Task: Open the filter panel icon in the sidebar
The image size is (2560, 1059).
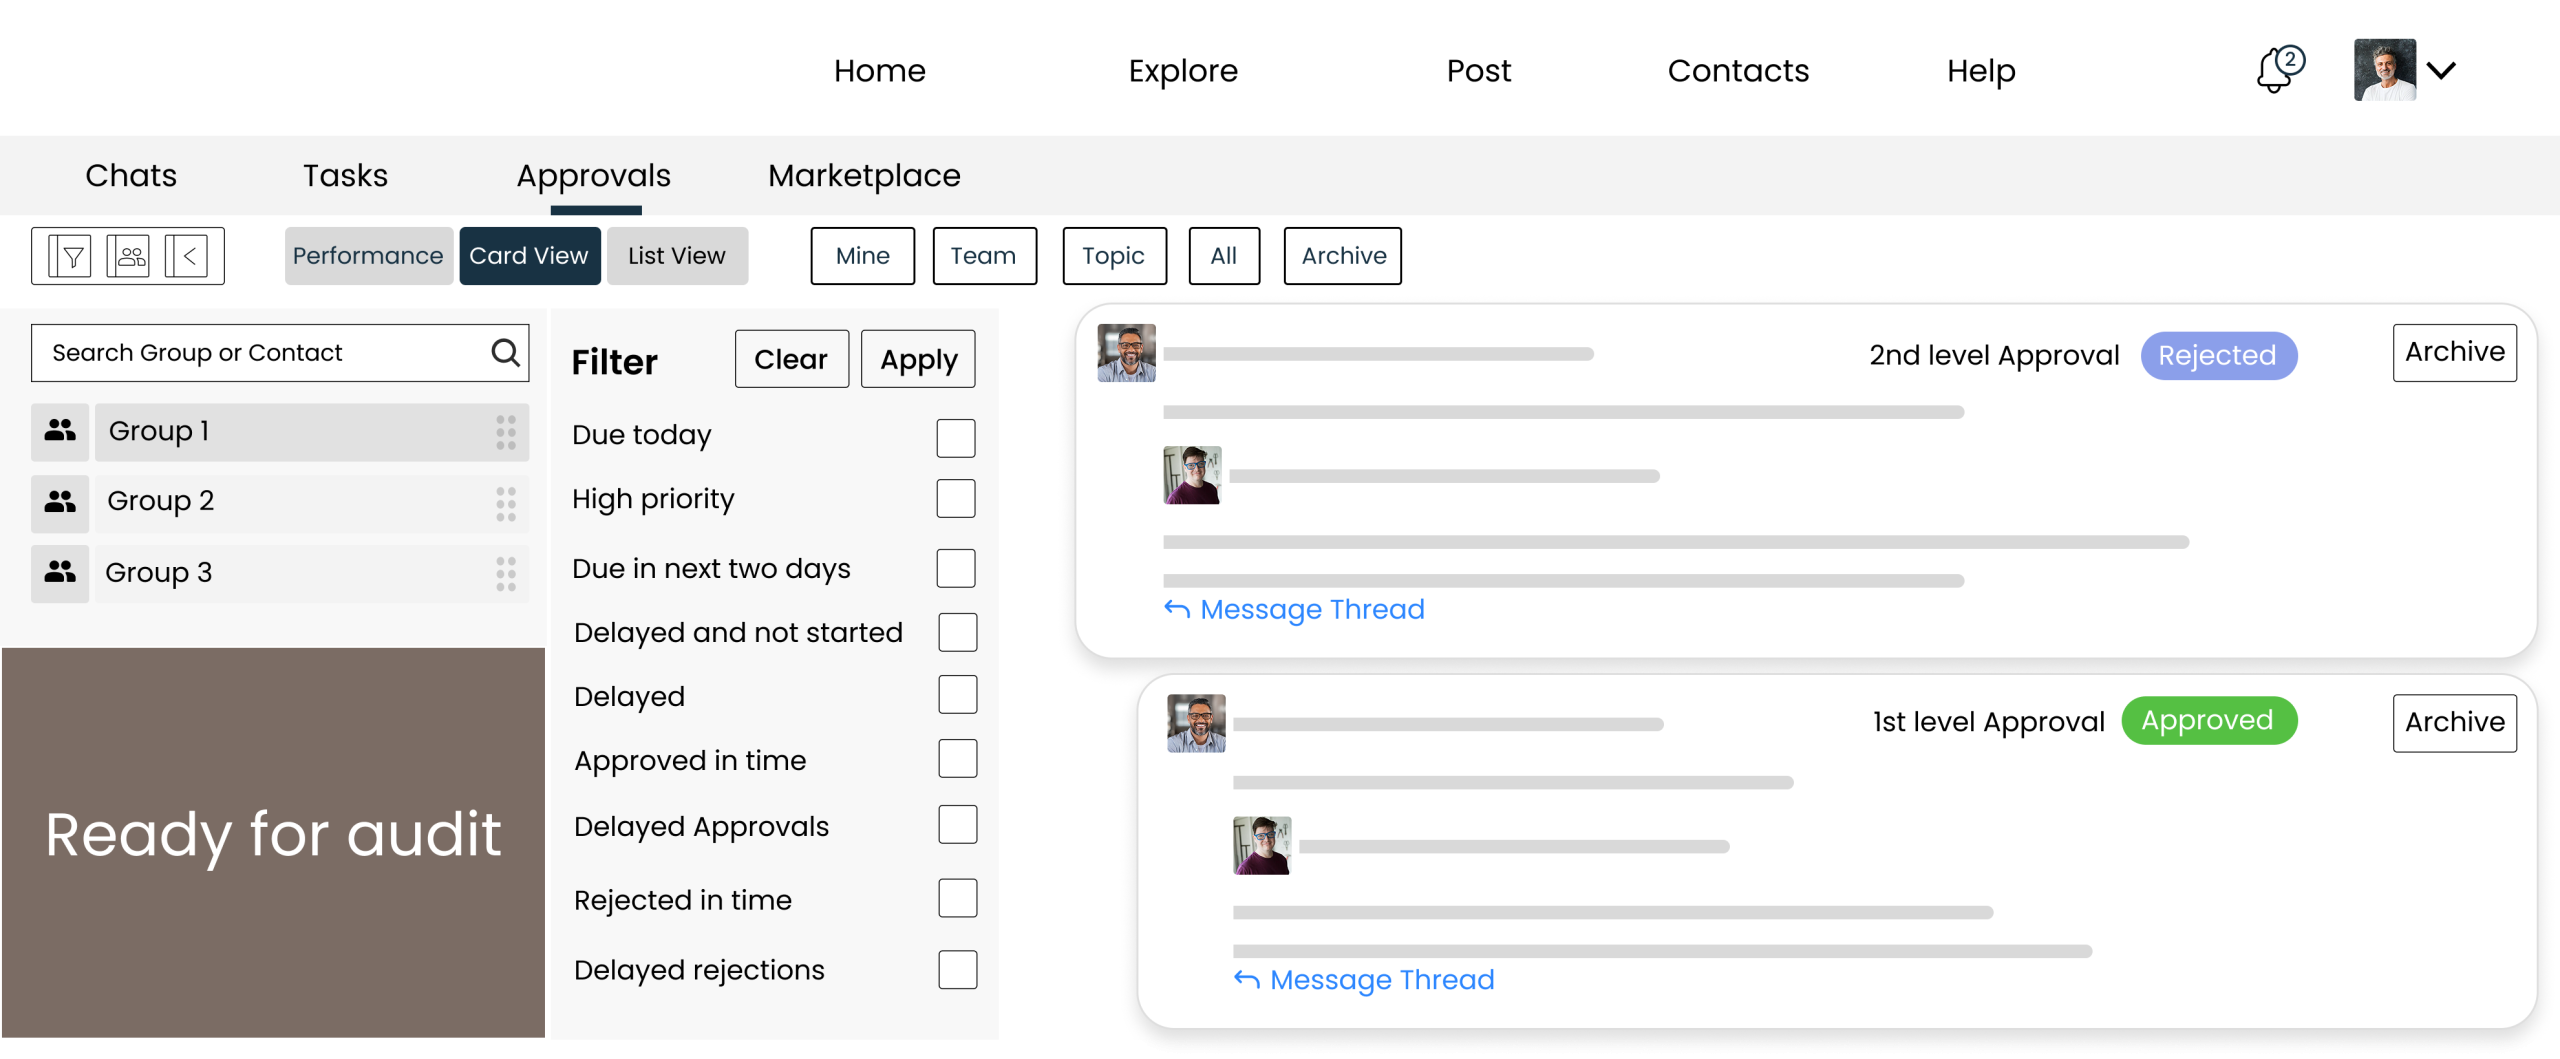Action: point(72,256)
